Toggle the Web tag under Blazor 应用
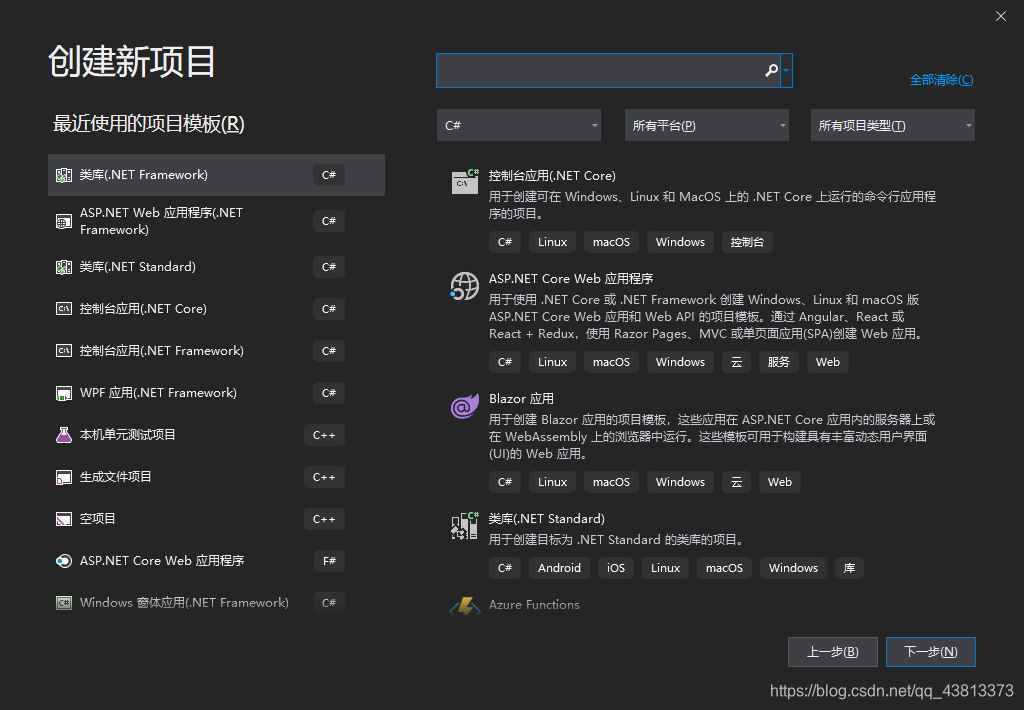 (779, 481)
